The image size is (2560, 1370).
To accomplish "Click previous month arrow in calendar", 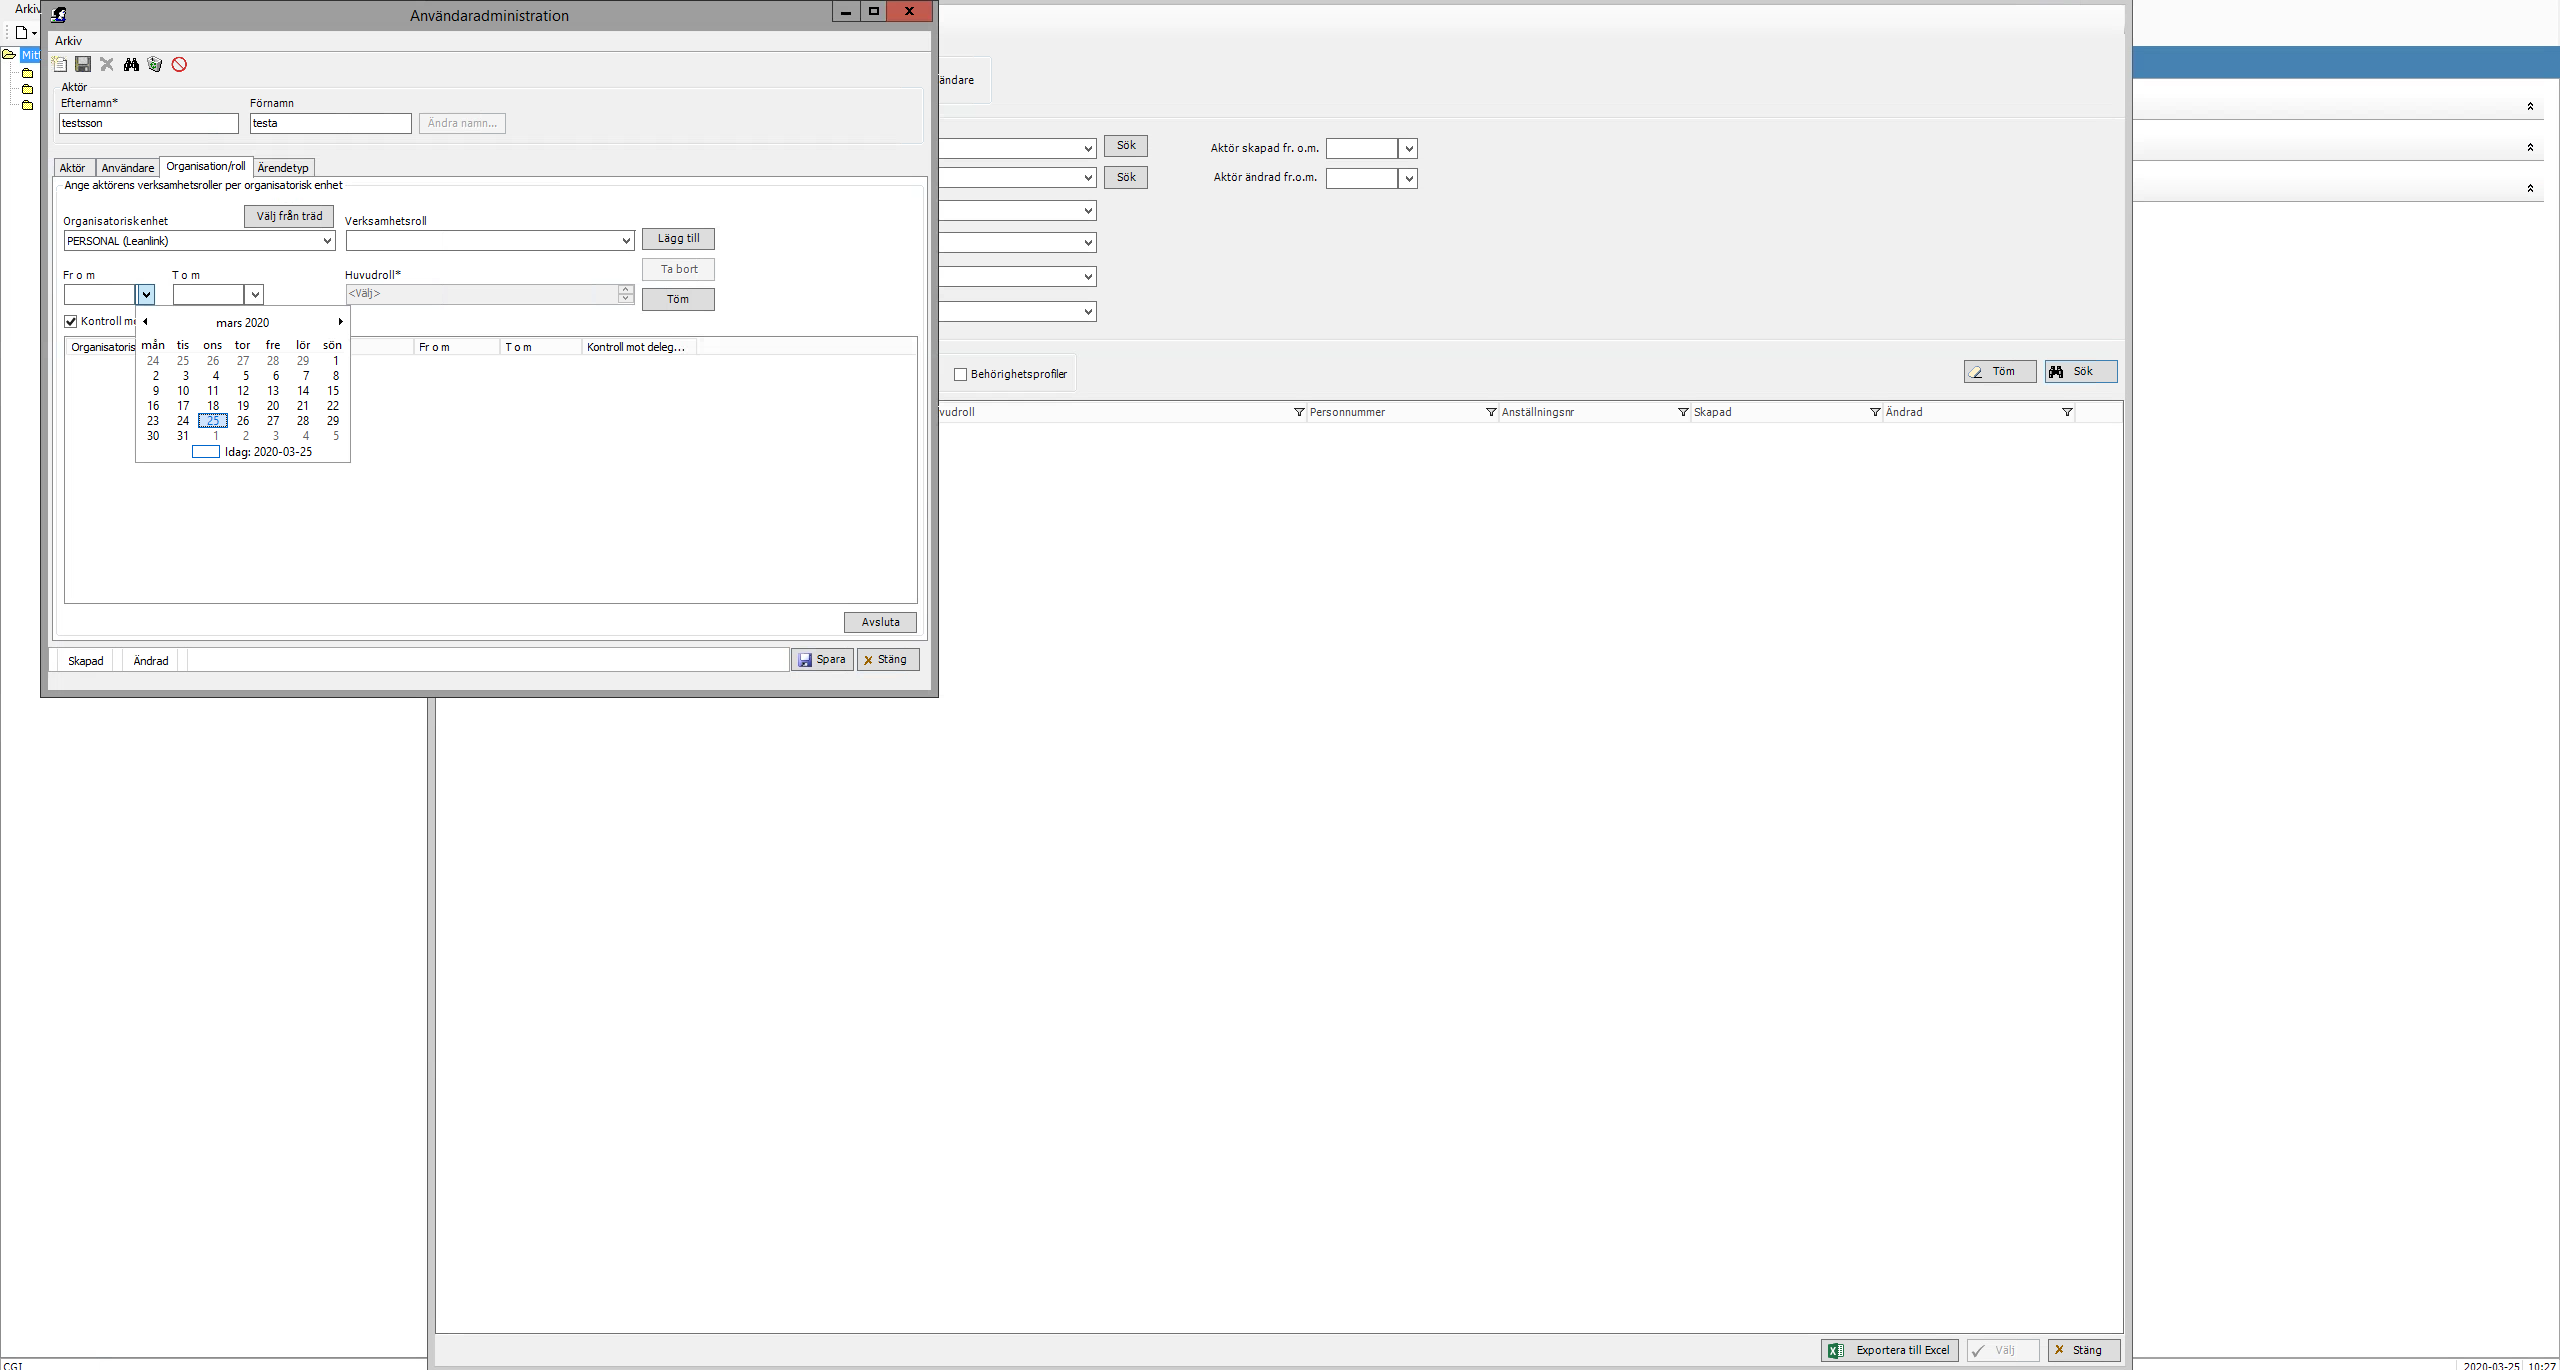I will pos(146,322).
